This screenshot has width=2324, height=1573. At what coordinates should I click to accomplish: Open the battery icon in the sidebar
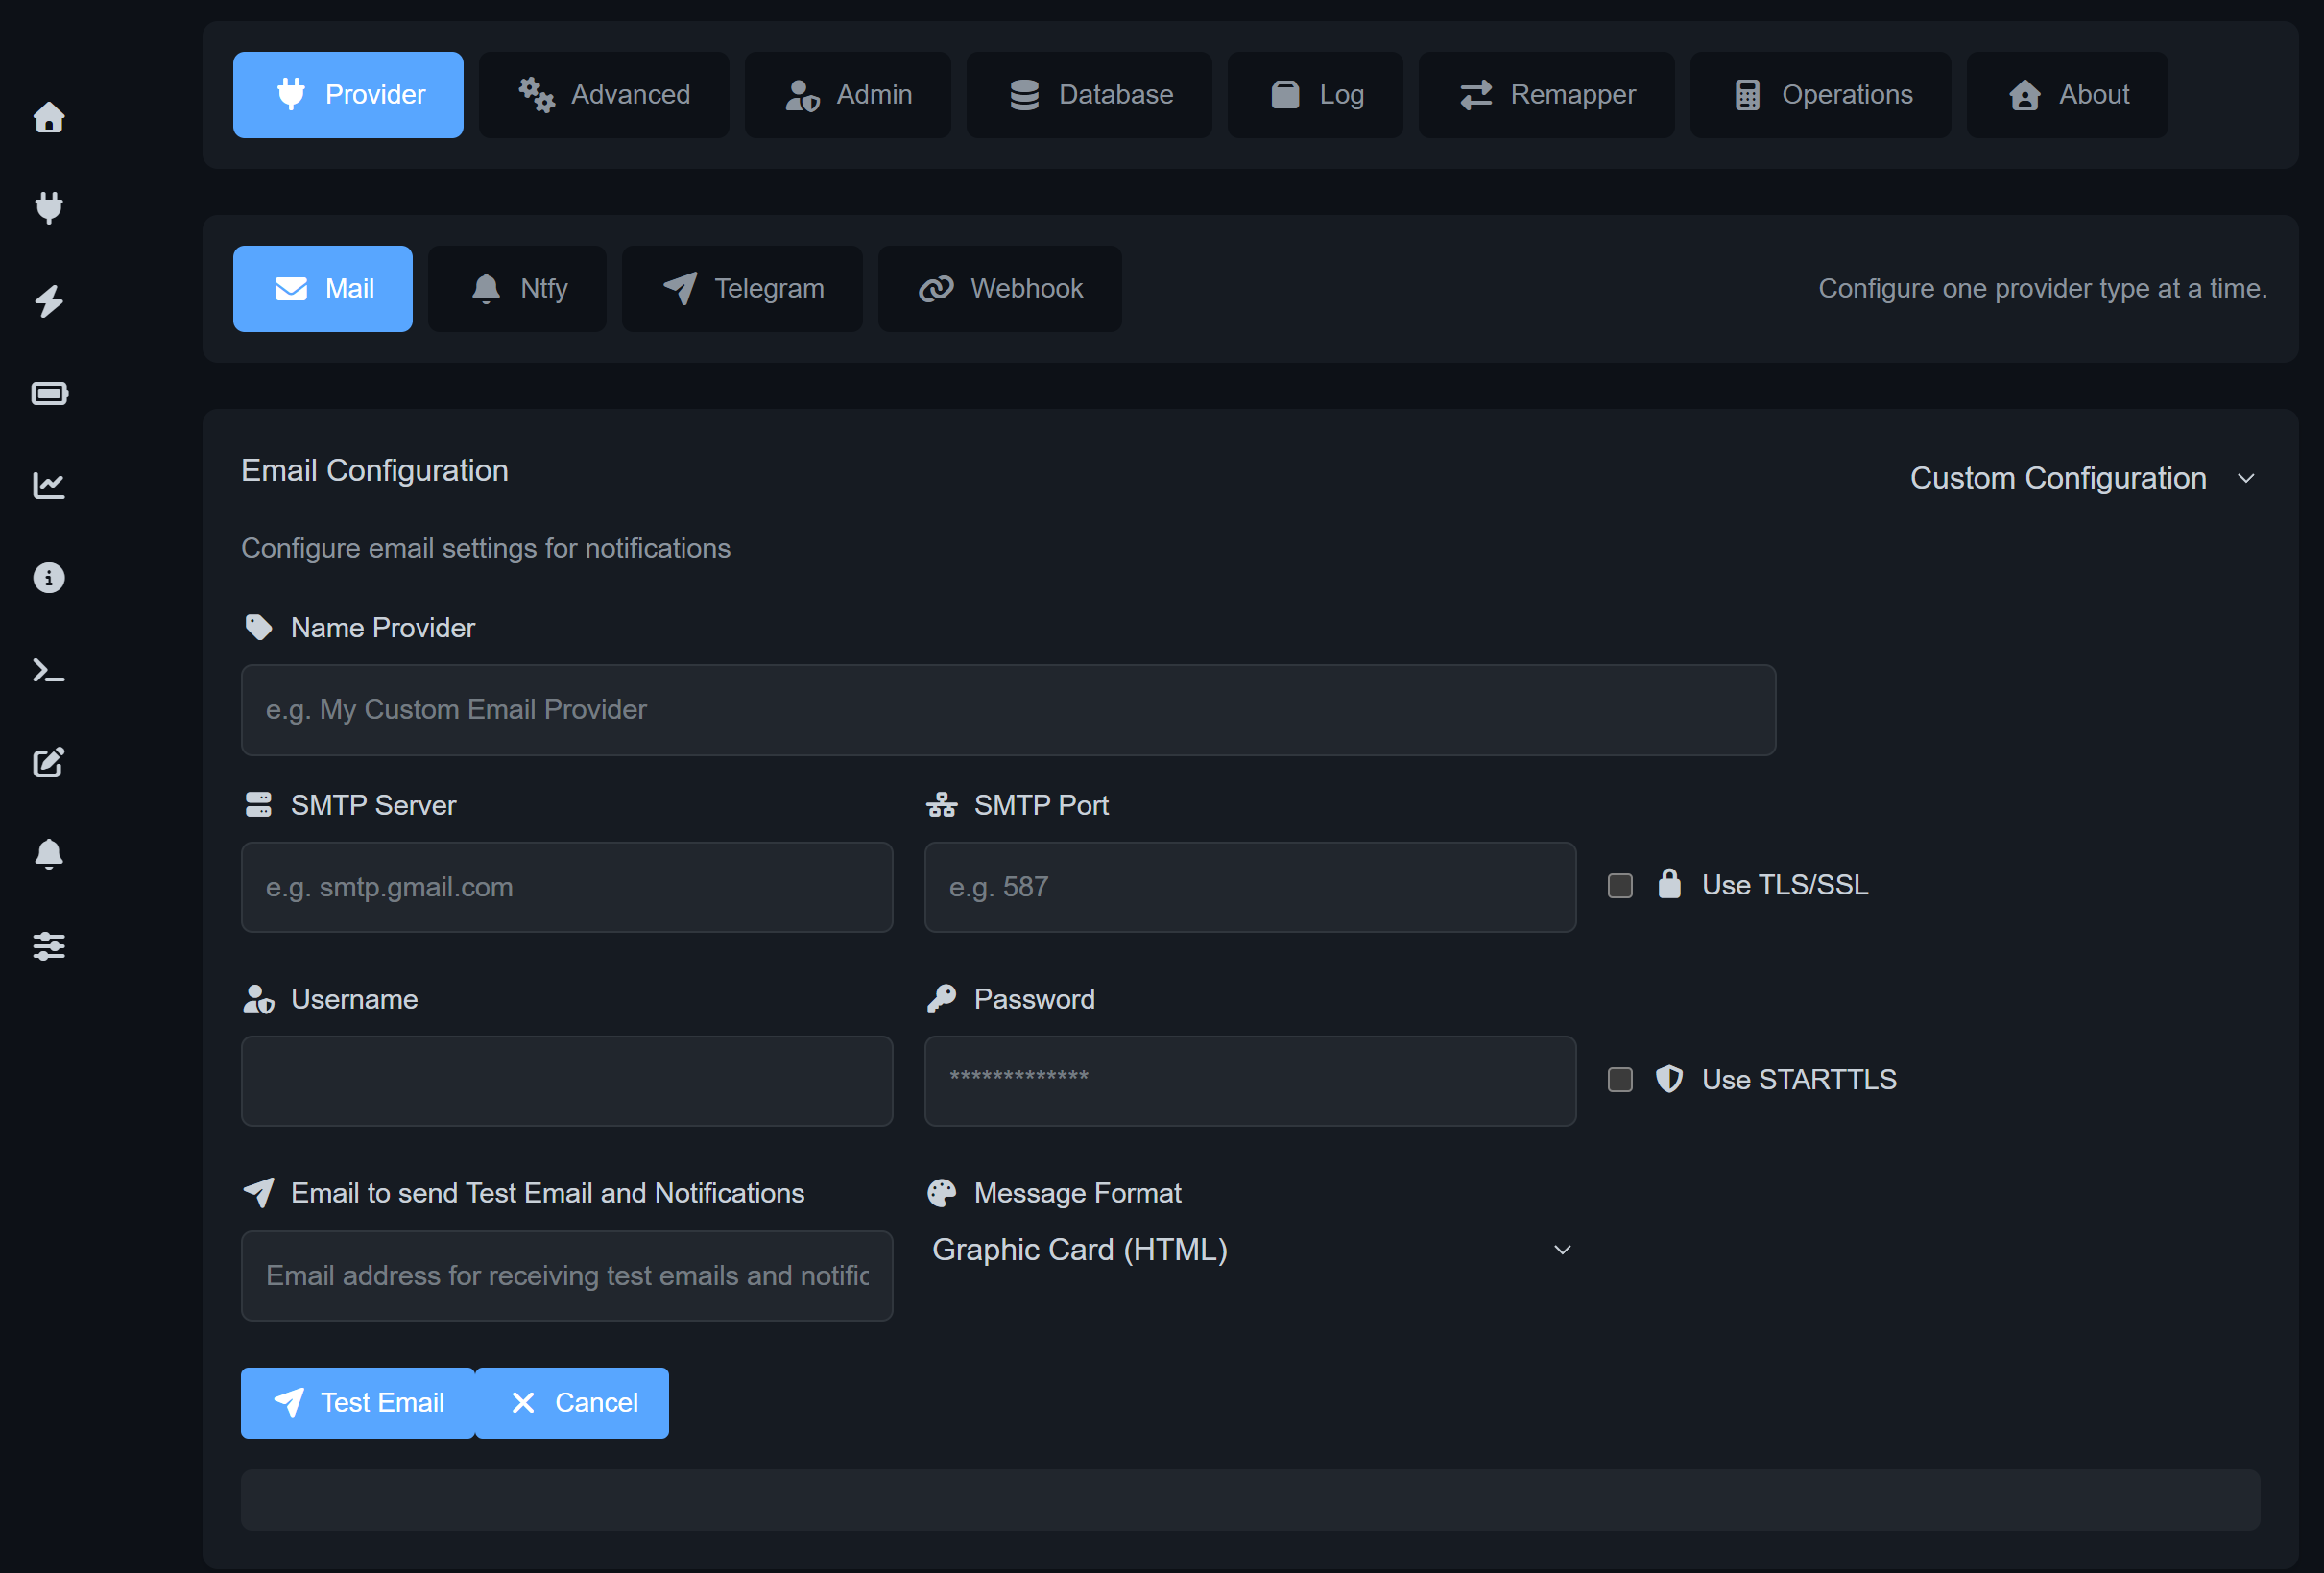[49, 393]
